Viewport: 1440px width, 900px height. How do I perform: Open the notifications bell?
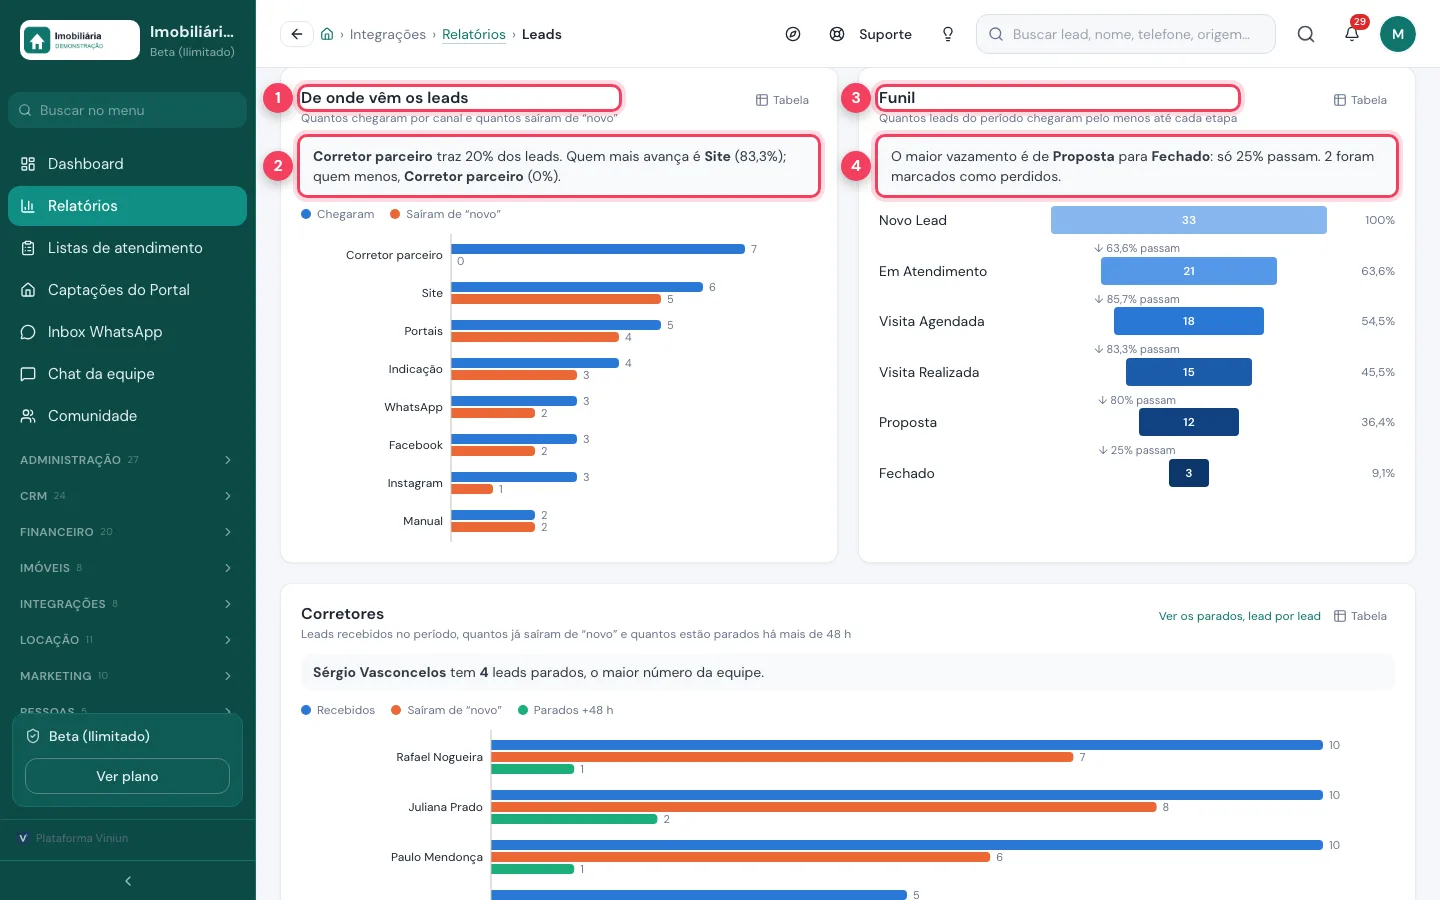(1352, 34)
